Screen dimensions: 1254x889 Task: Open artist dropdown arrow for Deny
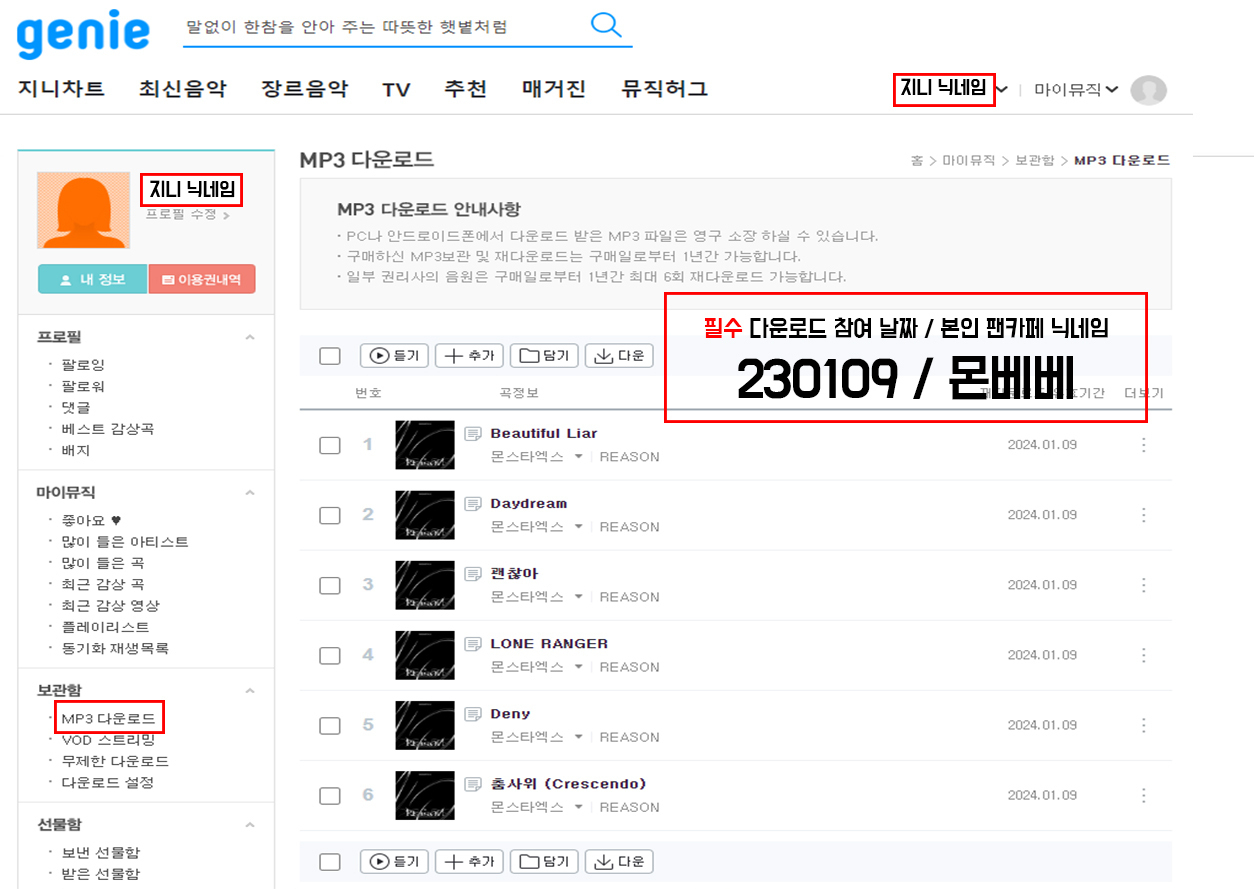coord(578,737)
